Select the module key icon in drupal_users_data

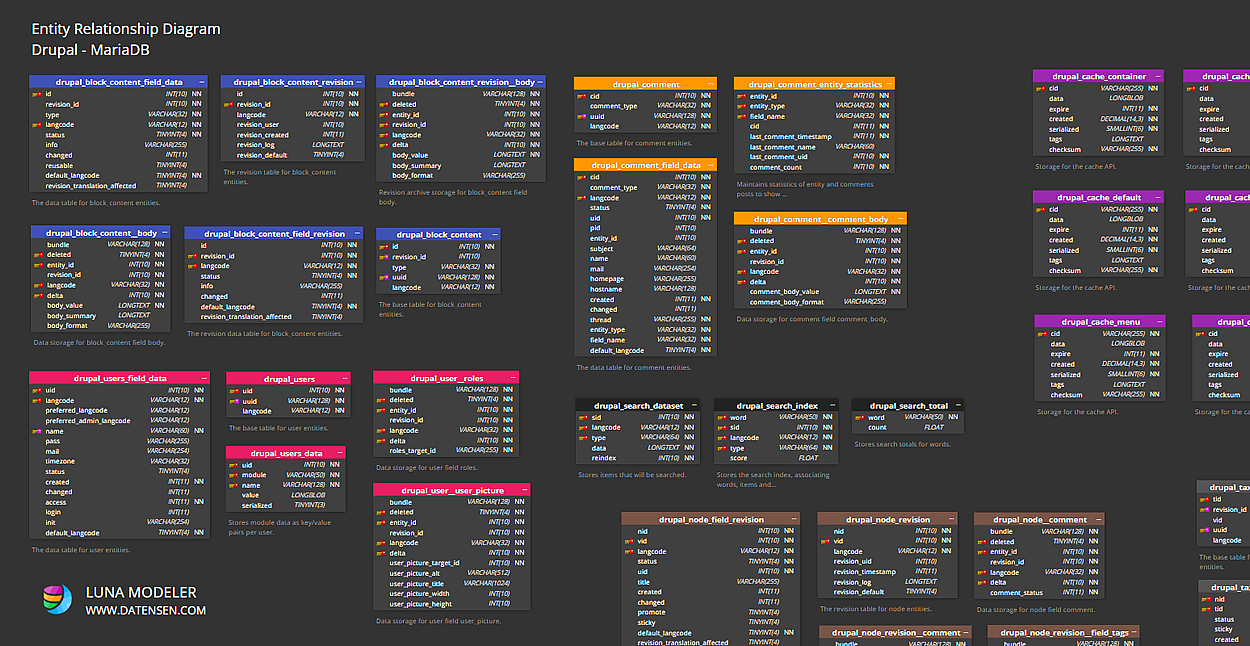tap(232, 475)
